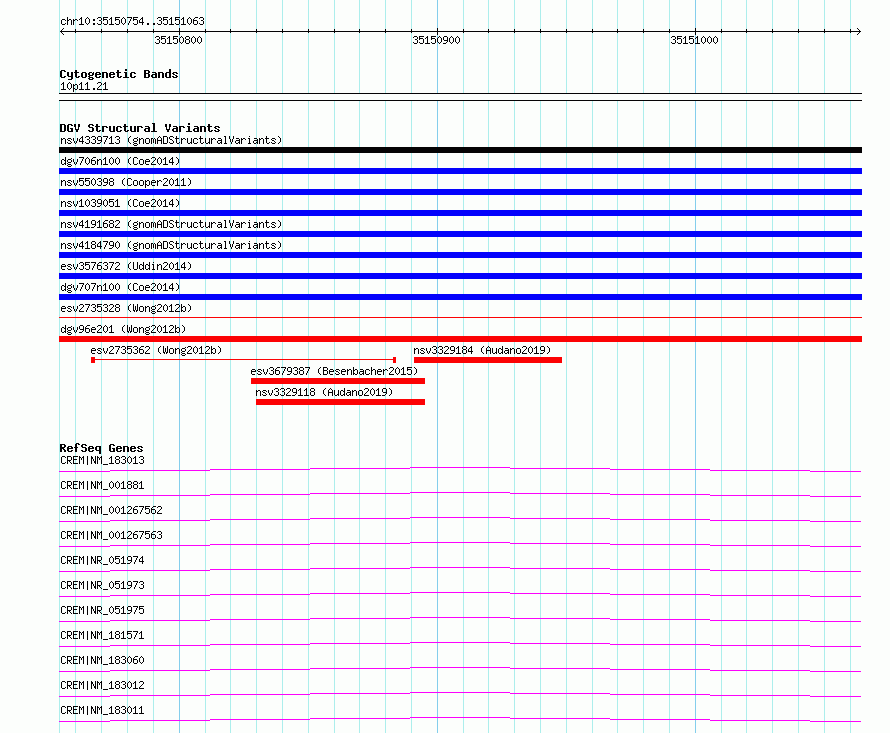Viewport: 890px width, 733px height.
Task: Click ruler position label 35150800
Action: coord(178,40)
